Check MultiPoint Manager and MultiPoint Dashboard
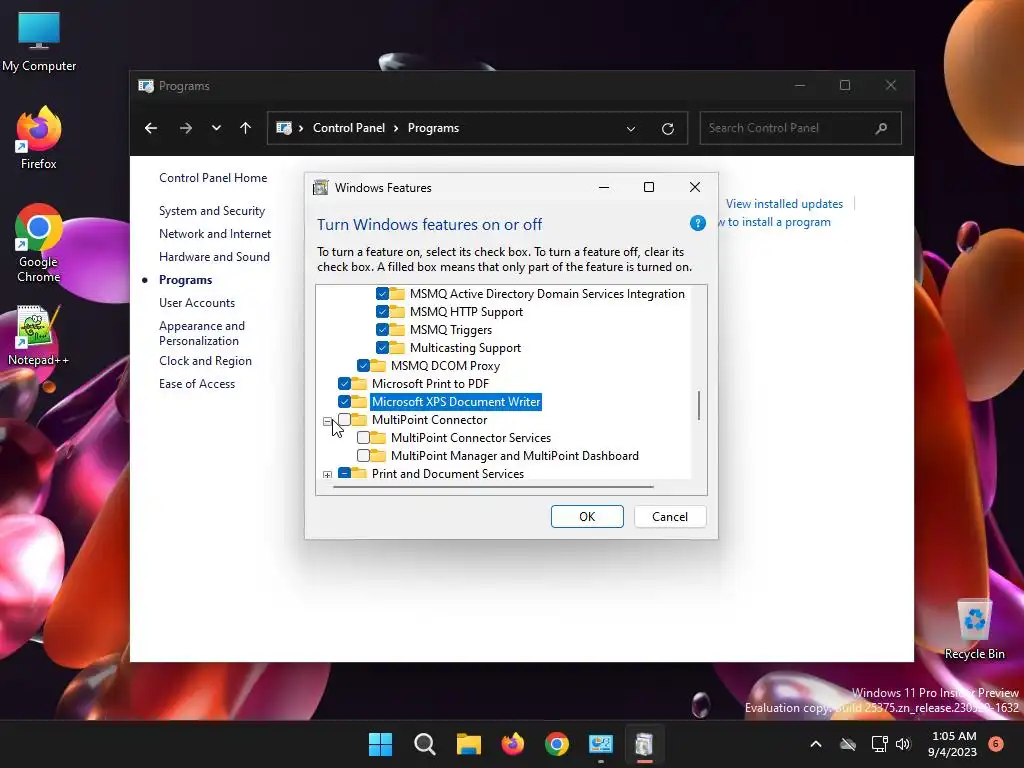This screenshot has width=1024, height=768. 364,455
